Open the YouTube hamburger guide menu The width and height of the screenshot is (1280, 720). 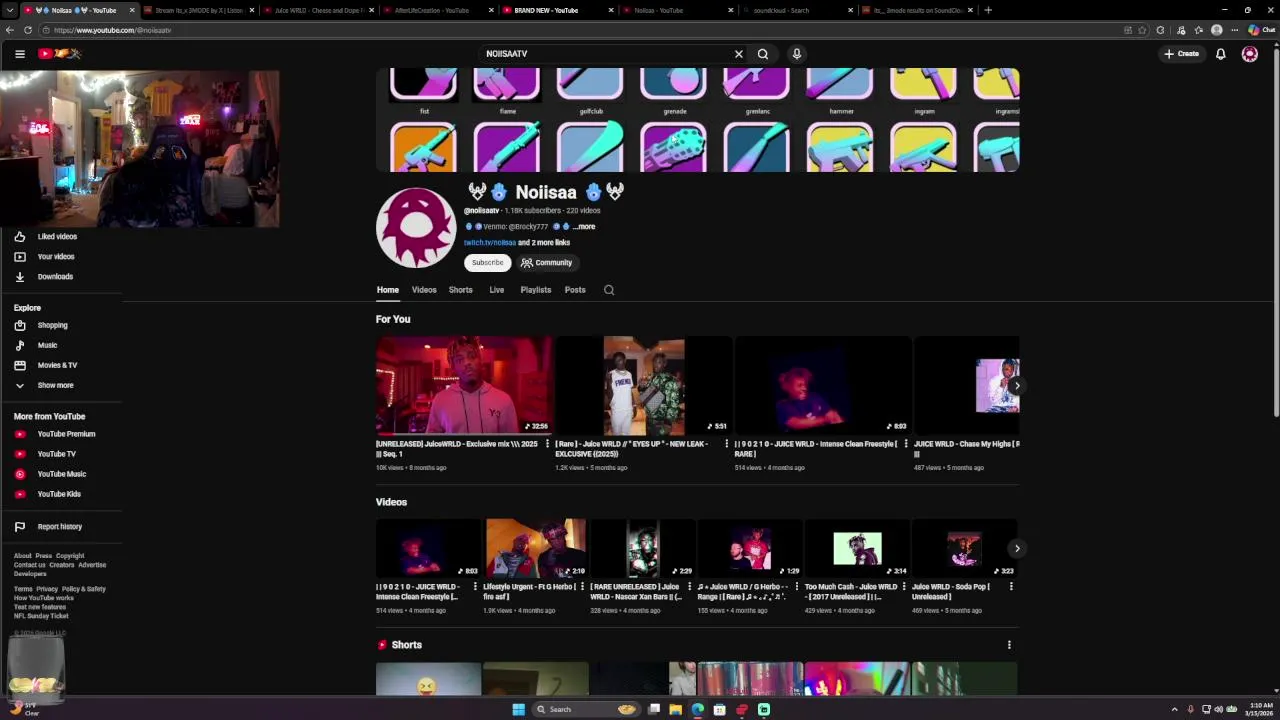coord(19,54)
